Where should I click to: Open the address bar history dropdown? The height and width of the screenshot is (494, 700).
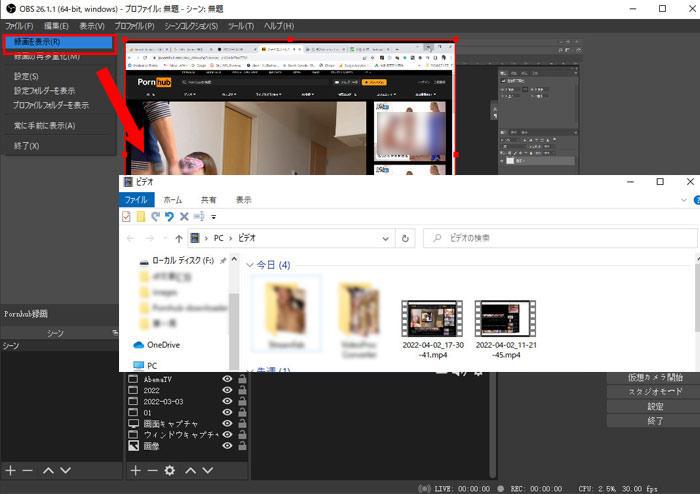pos(385,238)
